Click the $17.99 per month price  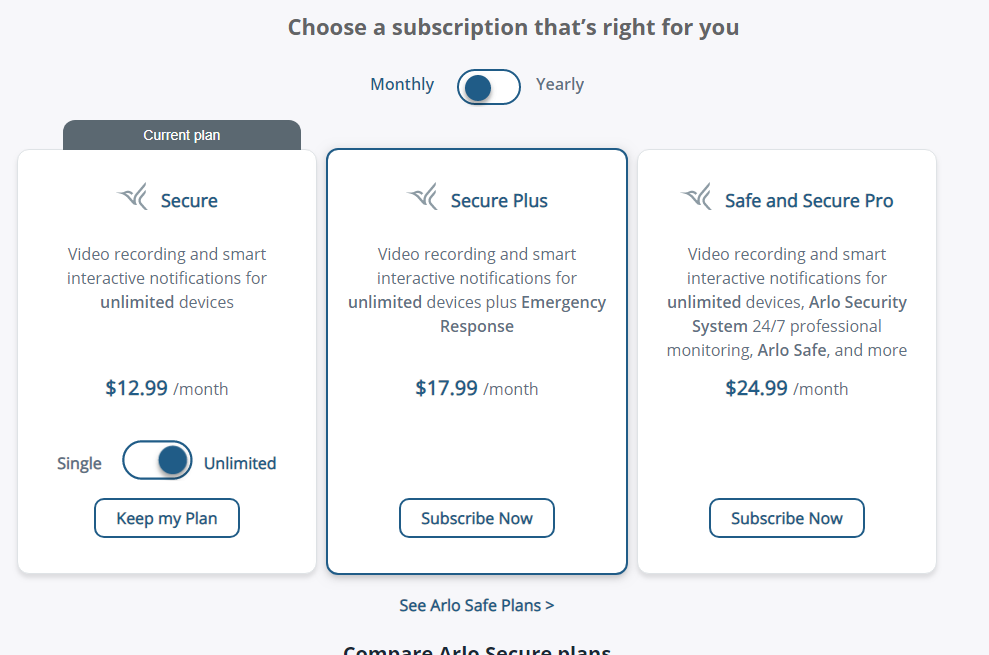click(x=477, y=388)
